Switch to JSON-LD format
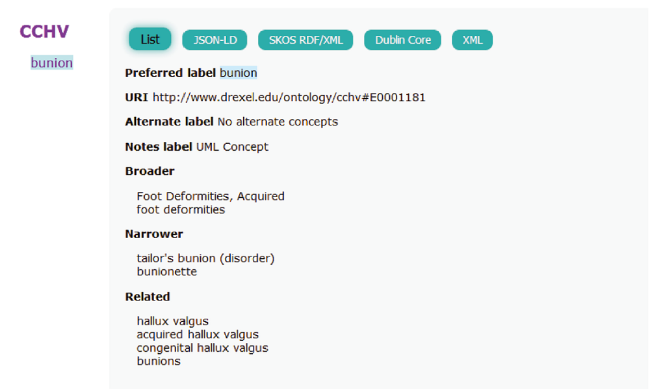650x389 pixels. pos(215,40)
